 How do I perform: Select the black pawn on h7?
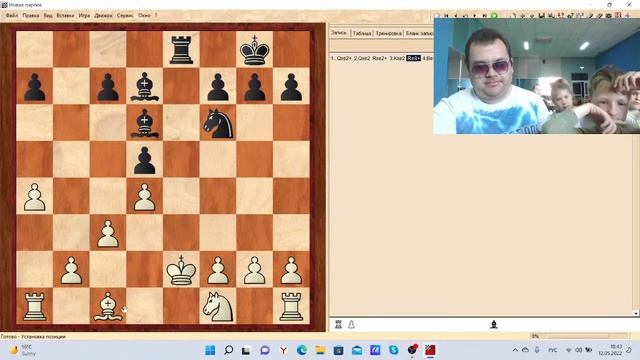(291, 87)
